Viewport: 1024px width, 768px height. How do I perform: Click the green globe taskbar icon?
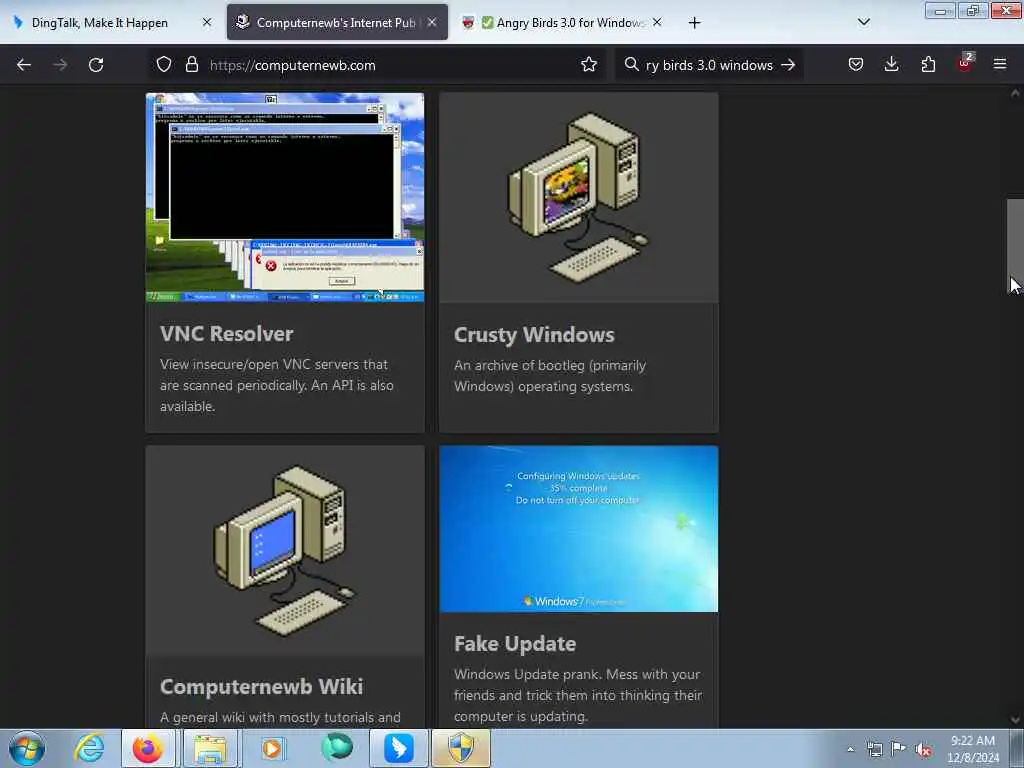click(337, 747)
